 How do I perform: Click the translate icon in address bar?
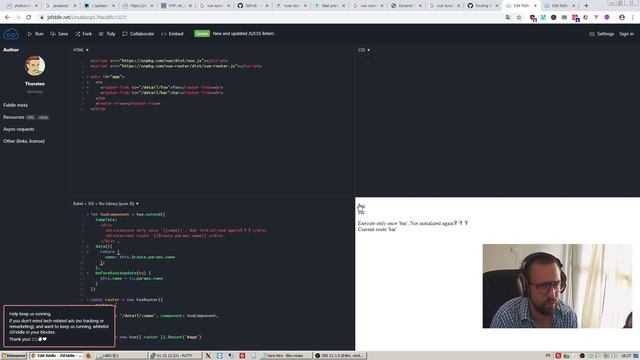[x=508, y=18]
